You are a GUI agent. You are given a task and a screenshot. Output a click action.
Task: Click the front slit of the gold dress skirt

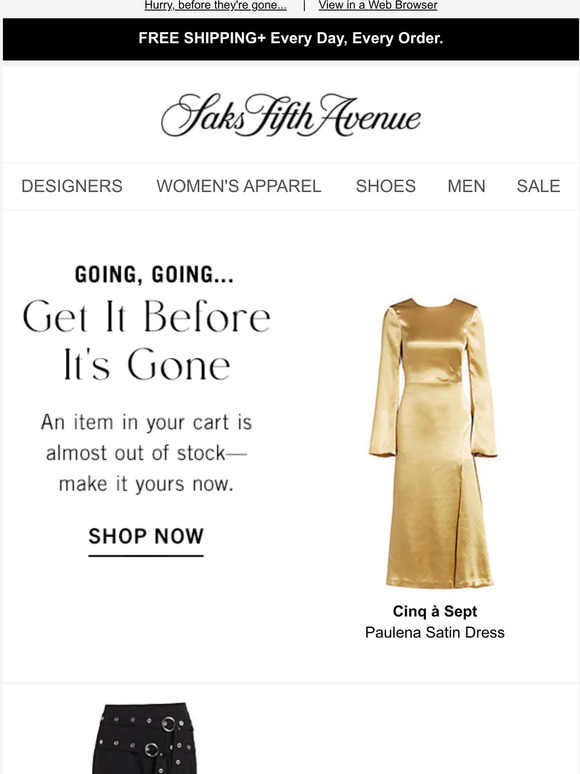[x=459, y=523]
